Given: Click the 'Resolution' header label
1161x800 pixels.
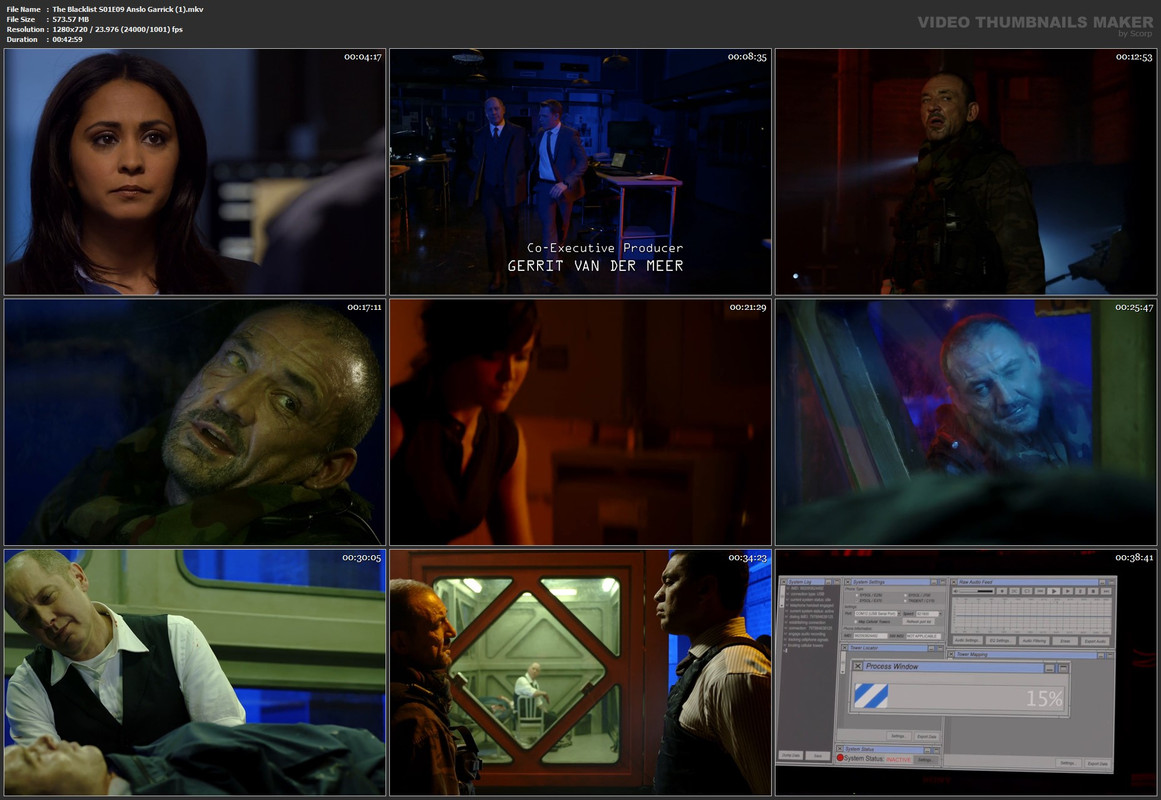Looking at the screenshot, I should (25, 30).
